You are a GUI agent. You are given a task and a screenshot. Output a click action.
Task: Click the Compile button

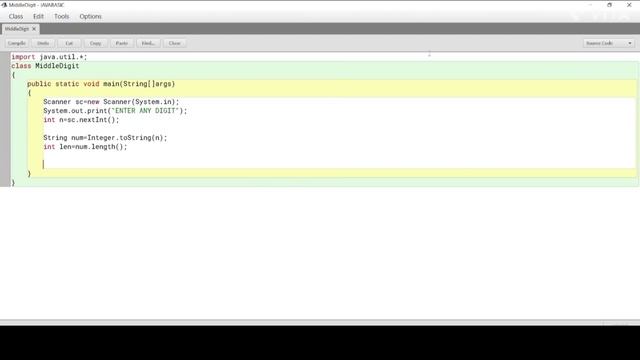click(x=17, y=43)
